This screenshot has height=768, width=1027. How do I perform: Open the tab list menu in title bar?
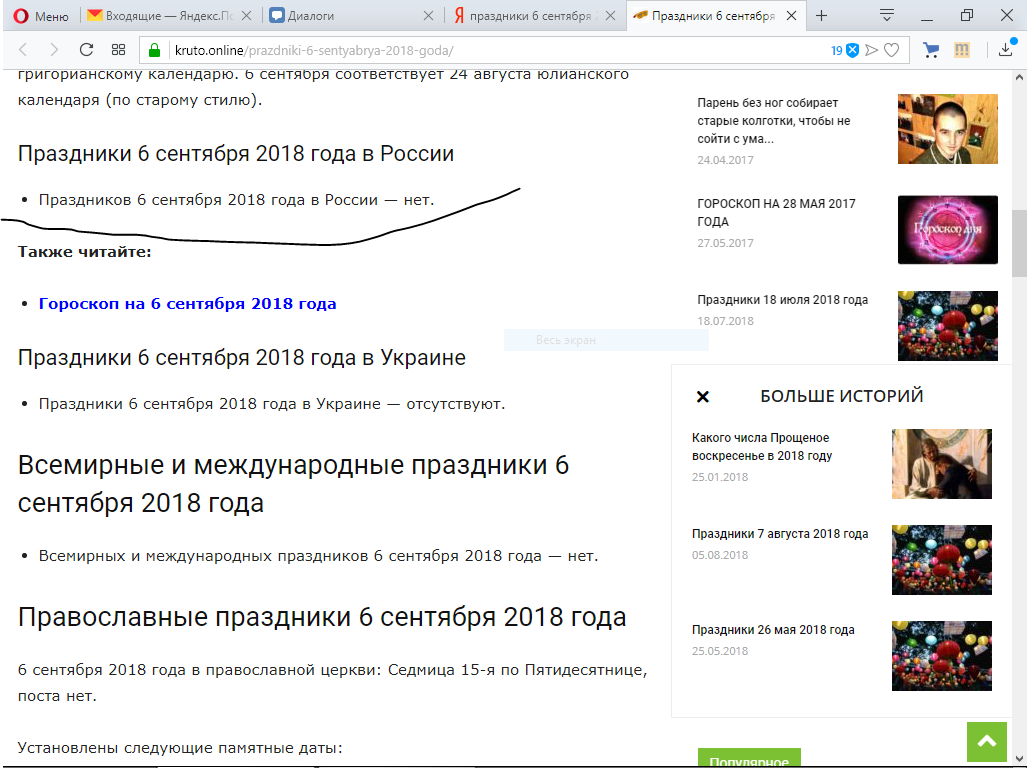pos(887,16)
